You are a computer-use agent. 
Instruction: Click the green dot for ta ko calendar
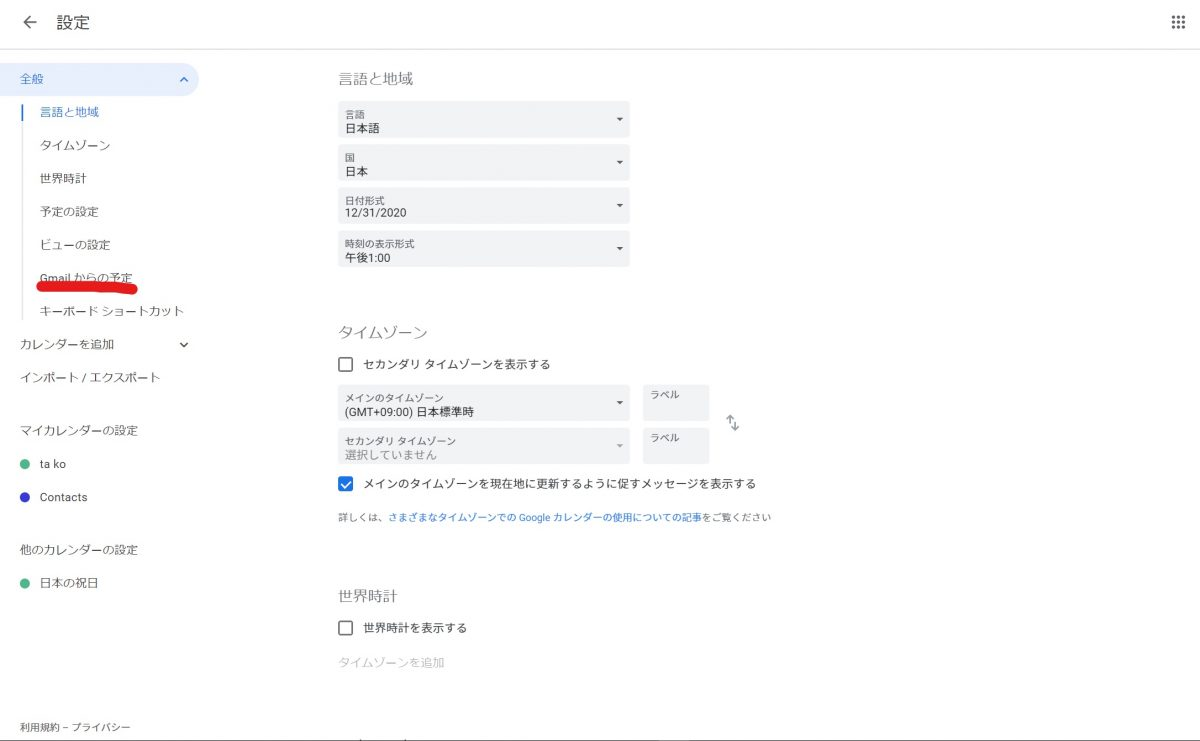25,464
